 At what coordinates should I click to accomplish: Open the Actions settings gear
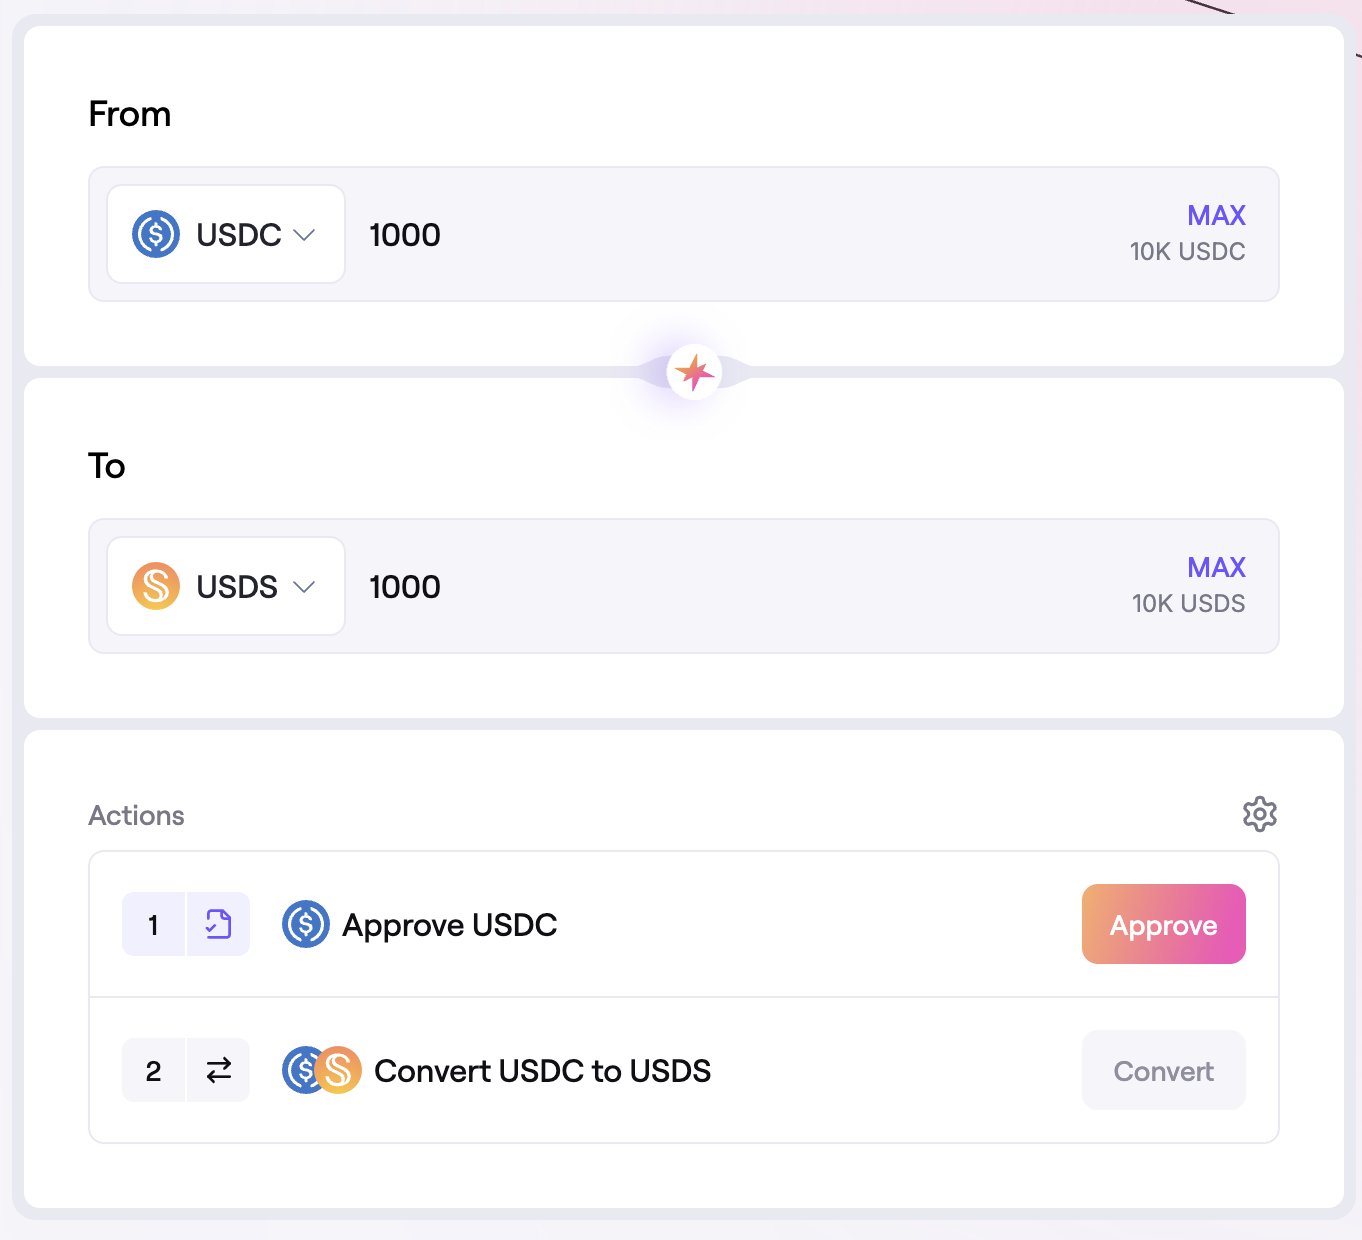point(1259,814)
